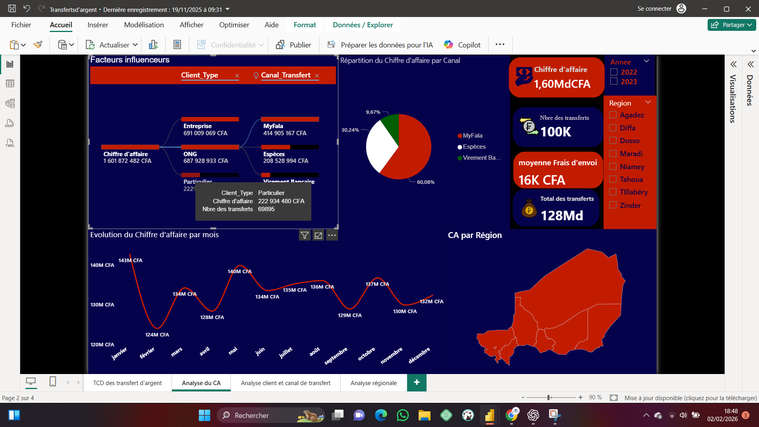This screenshot has height=427, width=759.
Task: Open the Insérer ribbon tab
Action: (x=98, y=25)
